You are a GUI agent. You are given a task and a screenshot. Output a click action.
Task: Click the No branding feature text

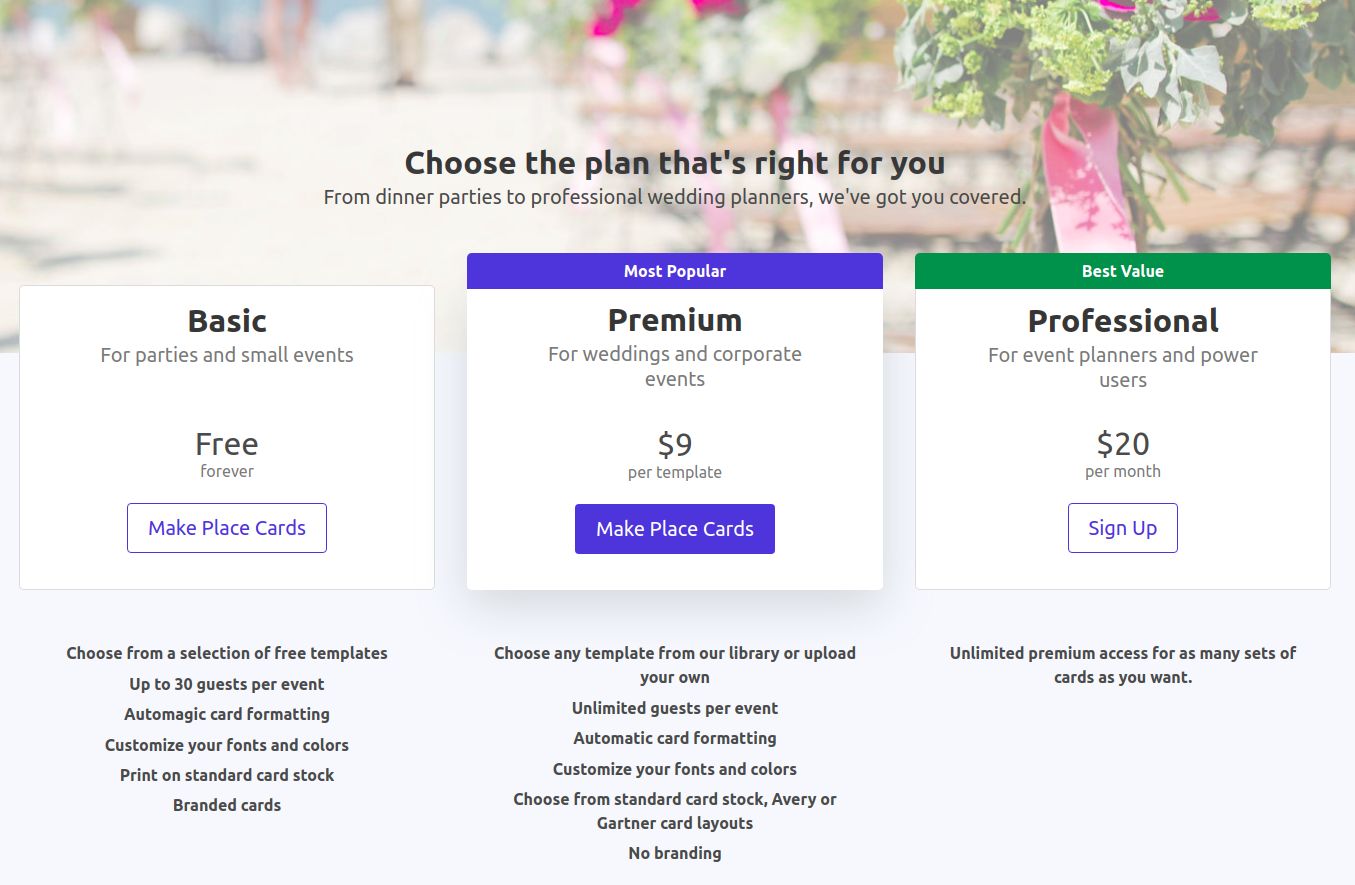(x=674, y=853)
